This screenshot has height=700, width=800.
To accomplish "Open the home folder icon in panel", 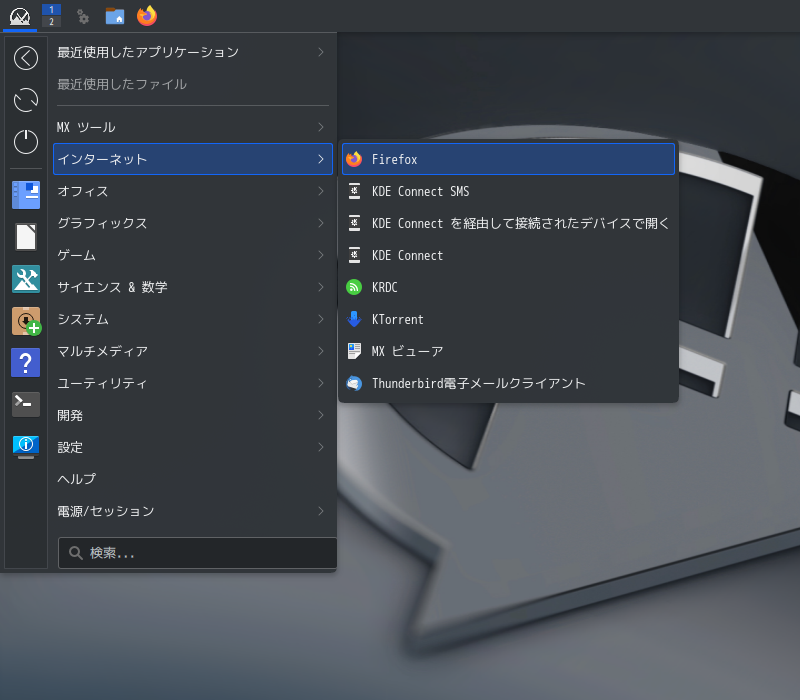I will pos(115,16).
